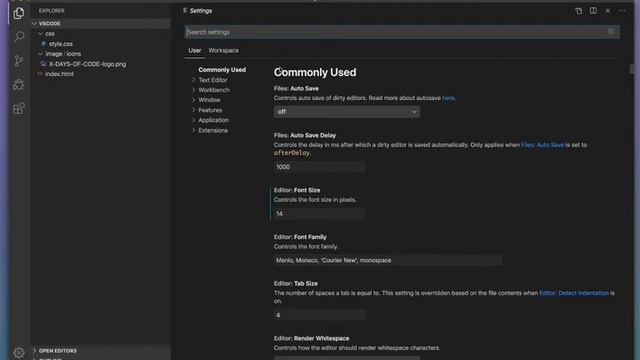Click the settings filter icon in search bar

(611, 31)
